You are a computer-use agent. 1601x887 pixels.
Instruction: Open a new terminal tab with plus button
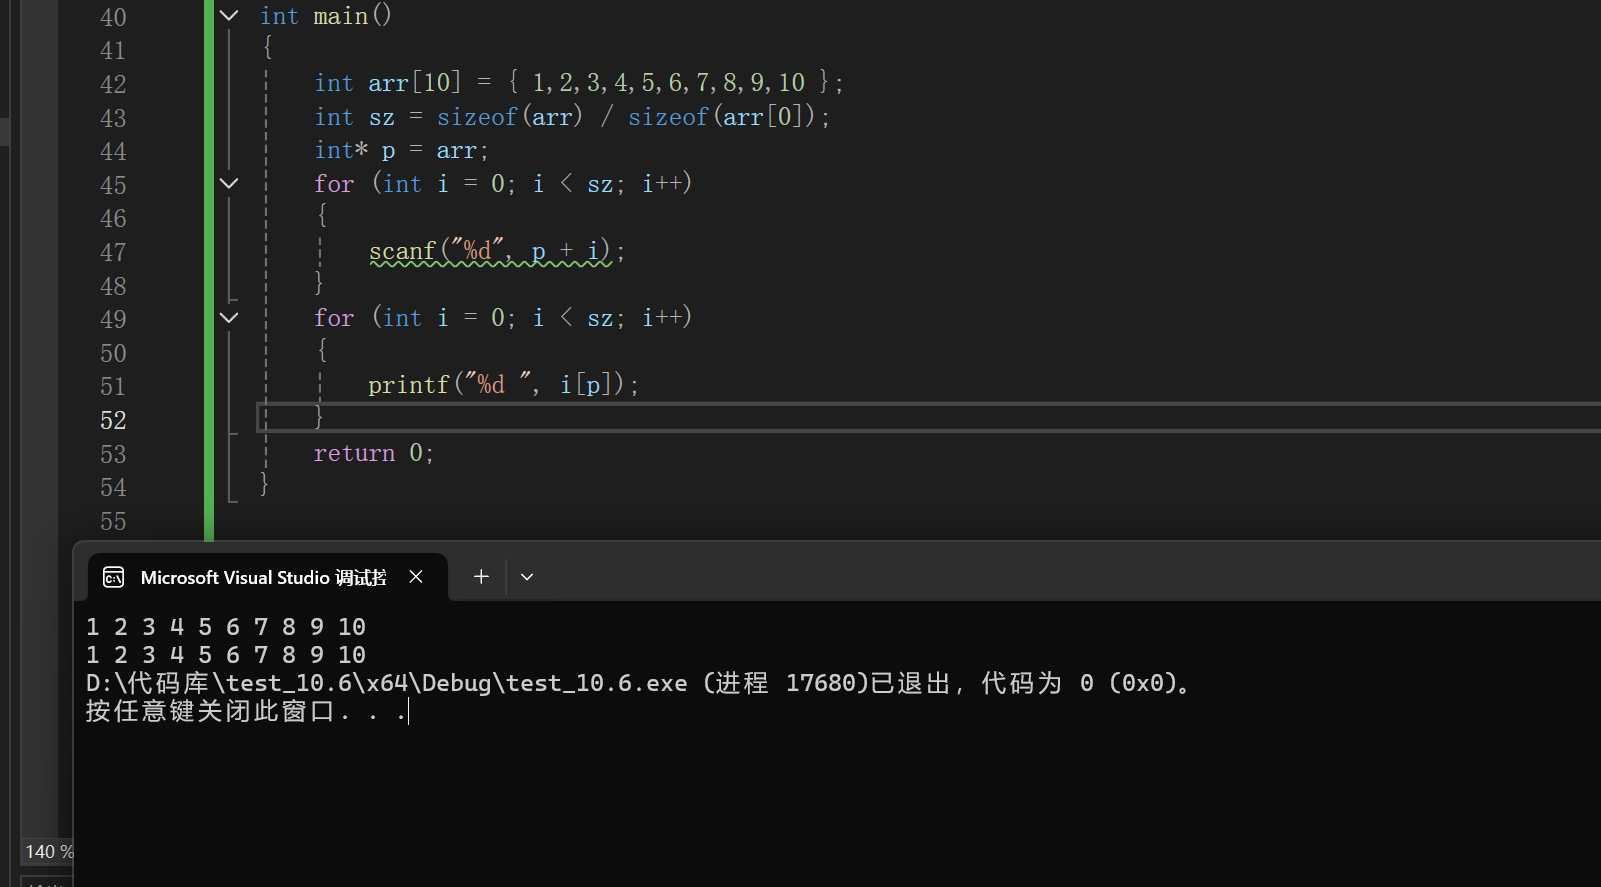481,577
